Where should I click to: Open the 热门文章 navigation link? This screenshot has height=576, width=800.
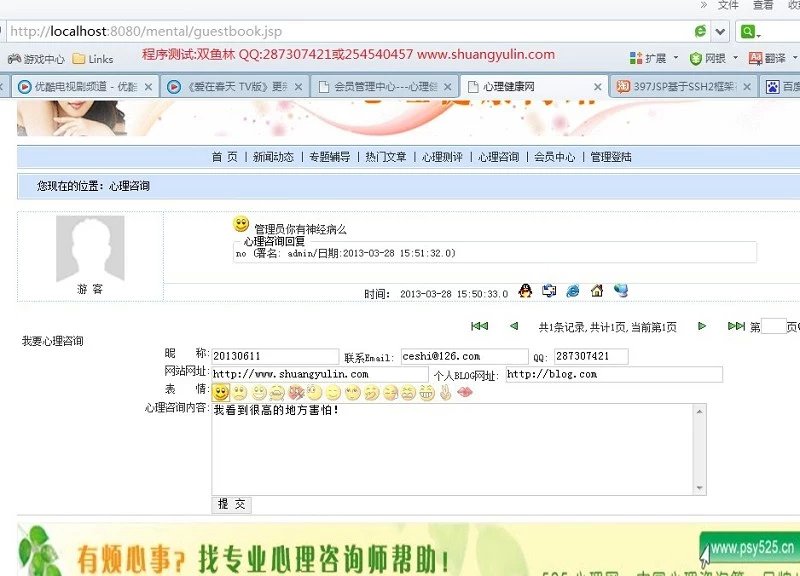(386, 157)
